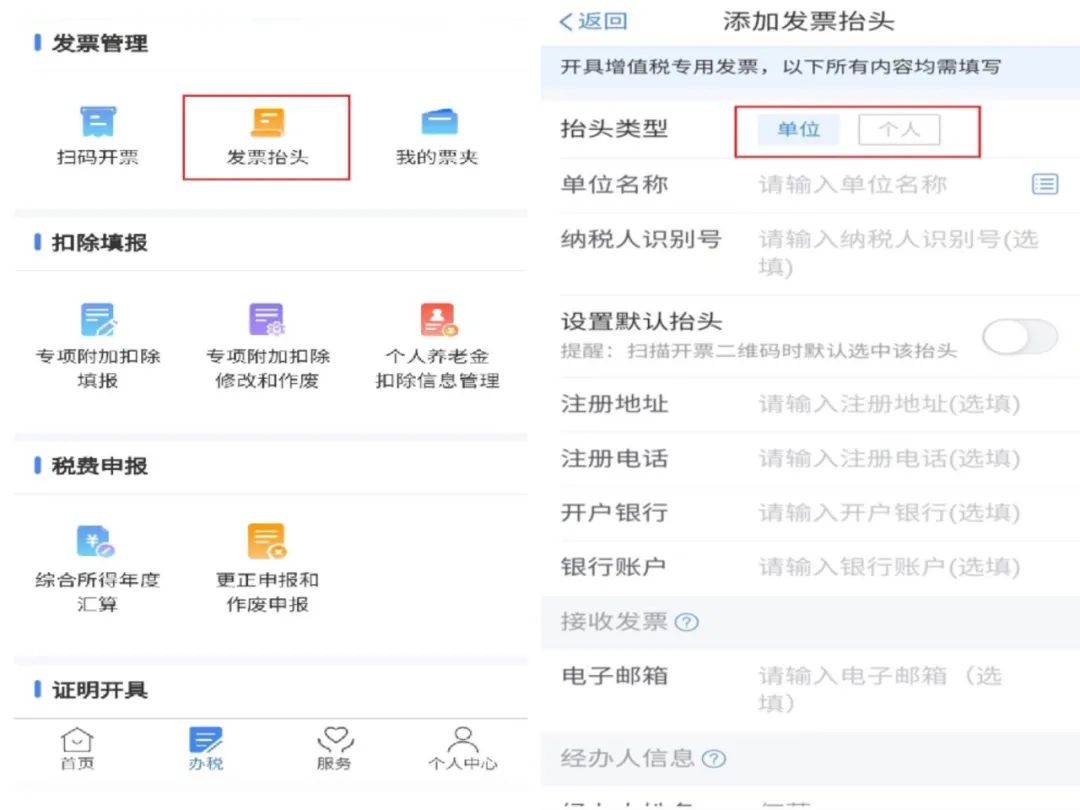Click 证明开具 section heading
This screenshot has width=1080, height=810.
pyautogui.click(x=100, y=689)
